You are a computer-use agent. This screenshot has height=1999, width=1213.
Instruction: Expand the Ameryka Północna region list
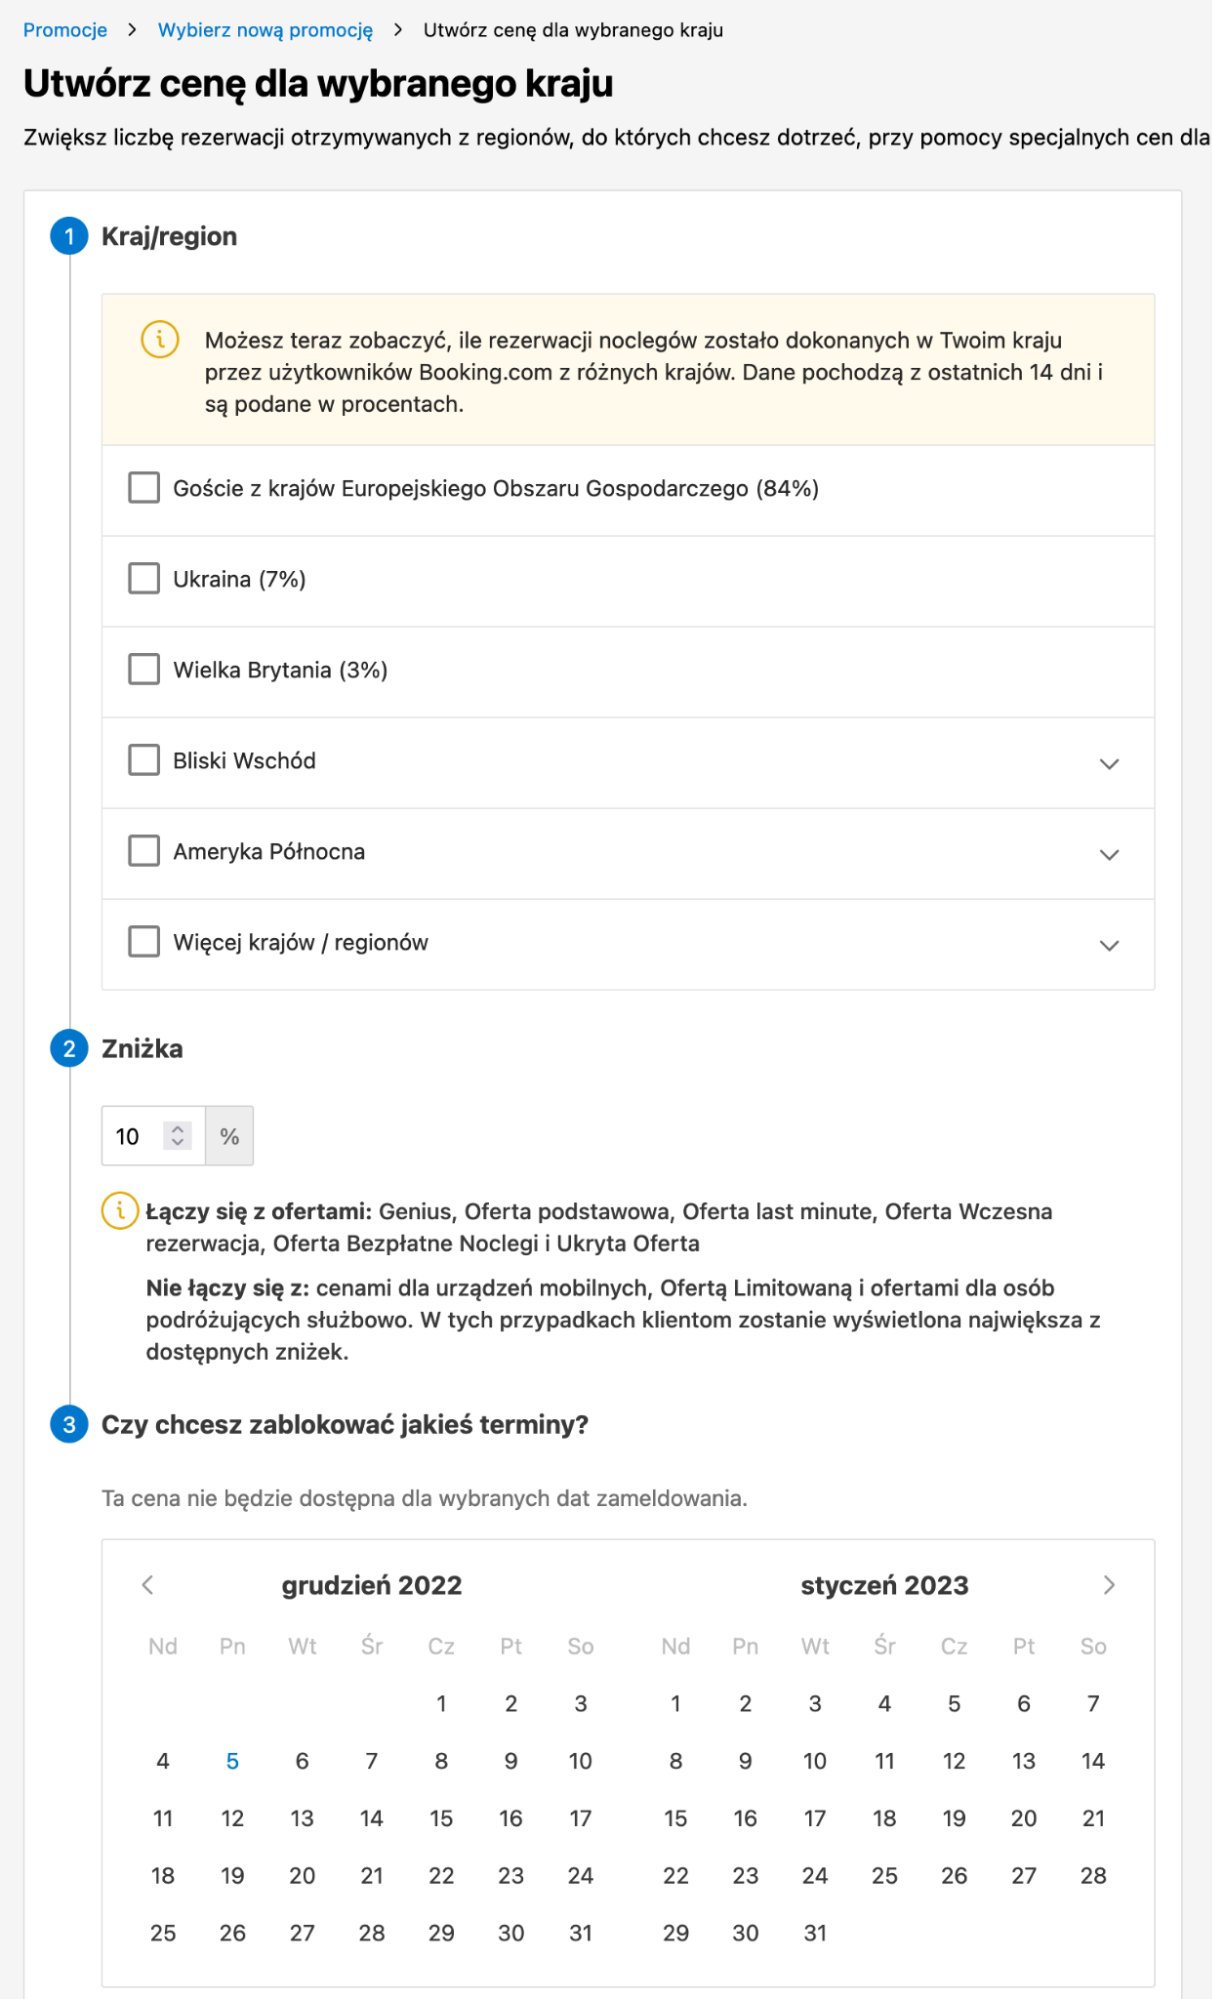click(x=1108, y=855)
